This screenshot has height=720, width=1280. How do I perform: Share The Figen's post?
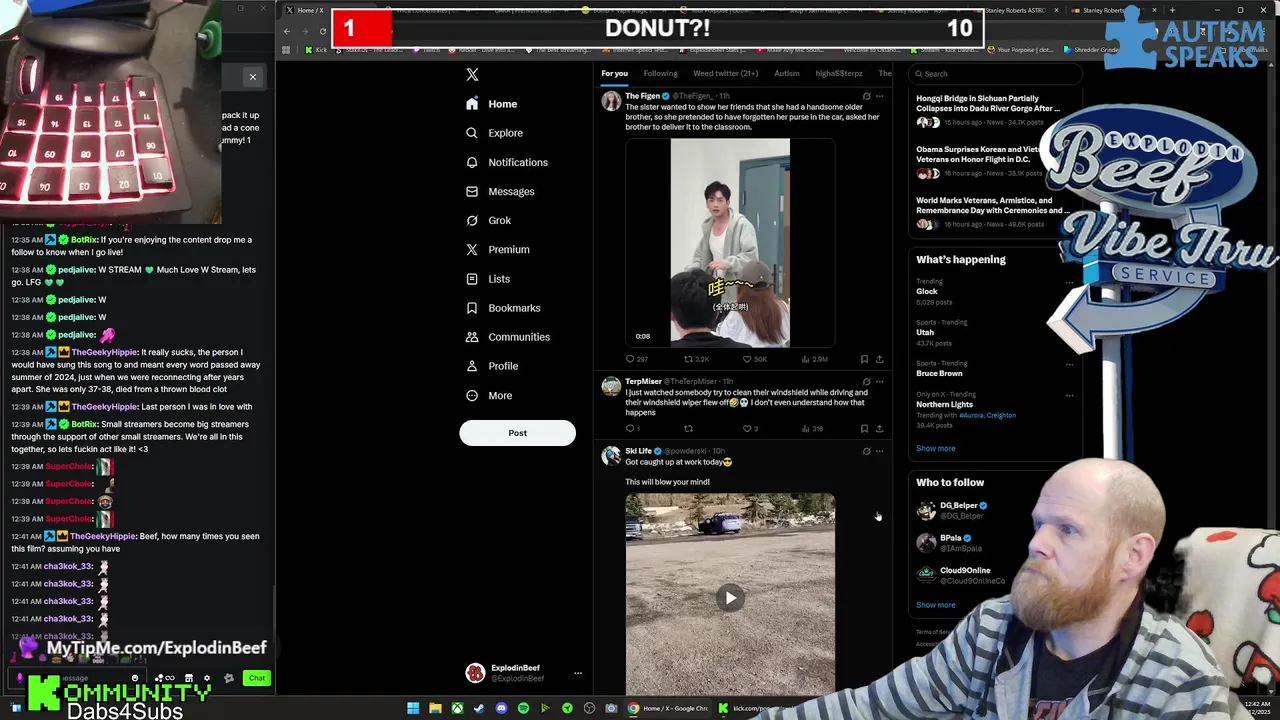879,359
